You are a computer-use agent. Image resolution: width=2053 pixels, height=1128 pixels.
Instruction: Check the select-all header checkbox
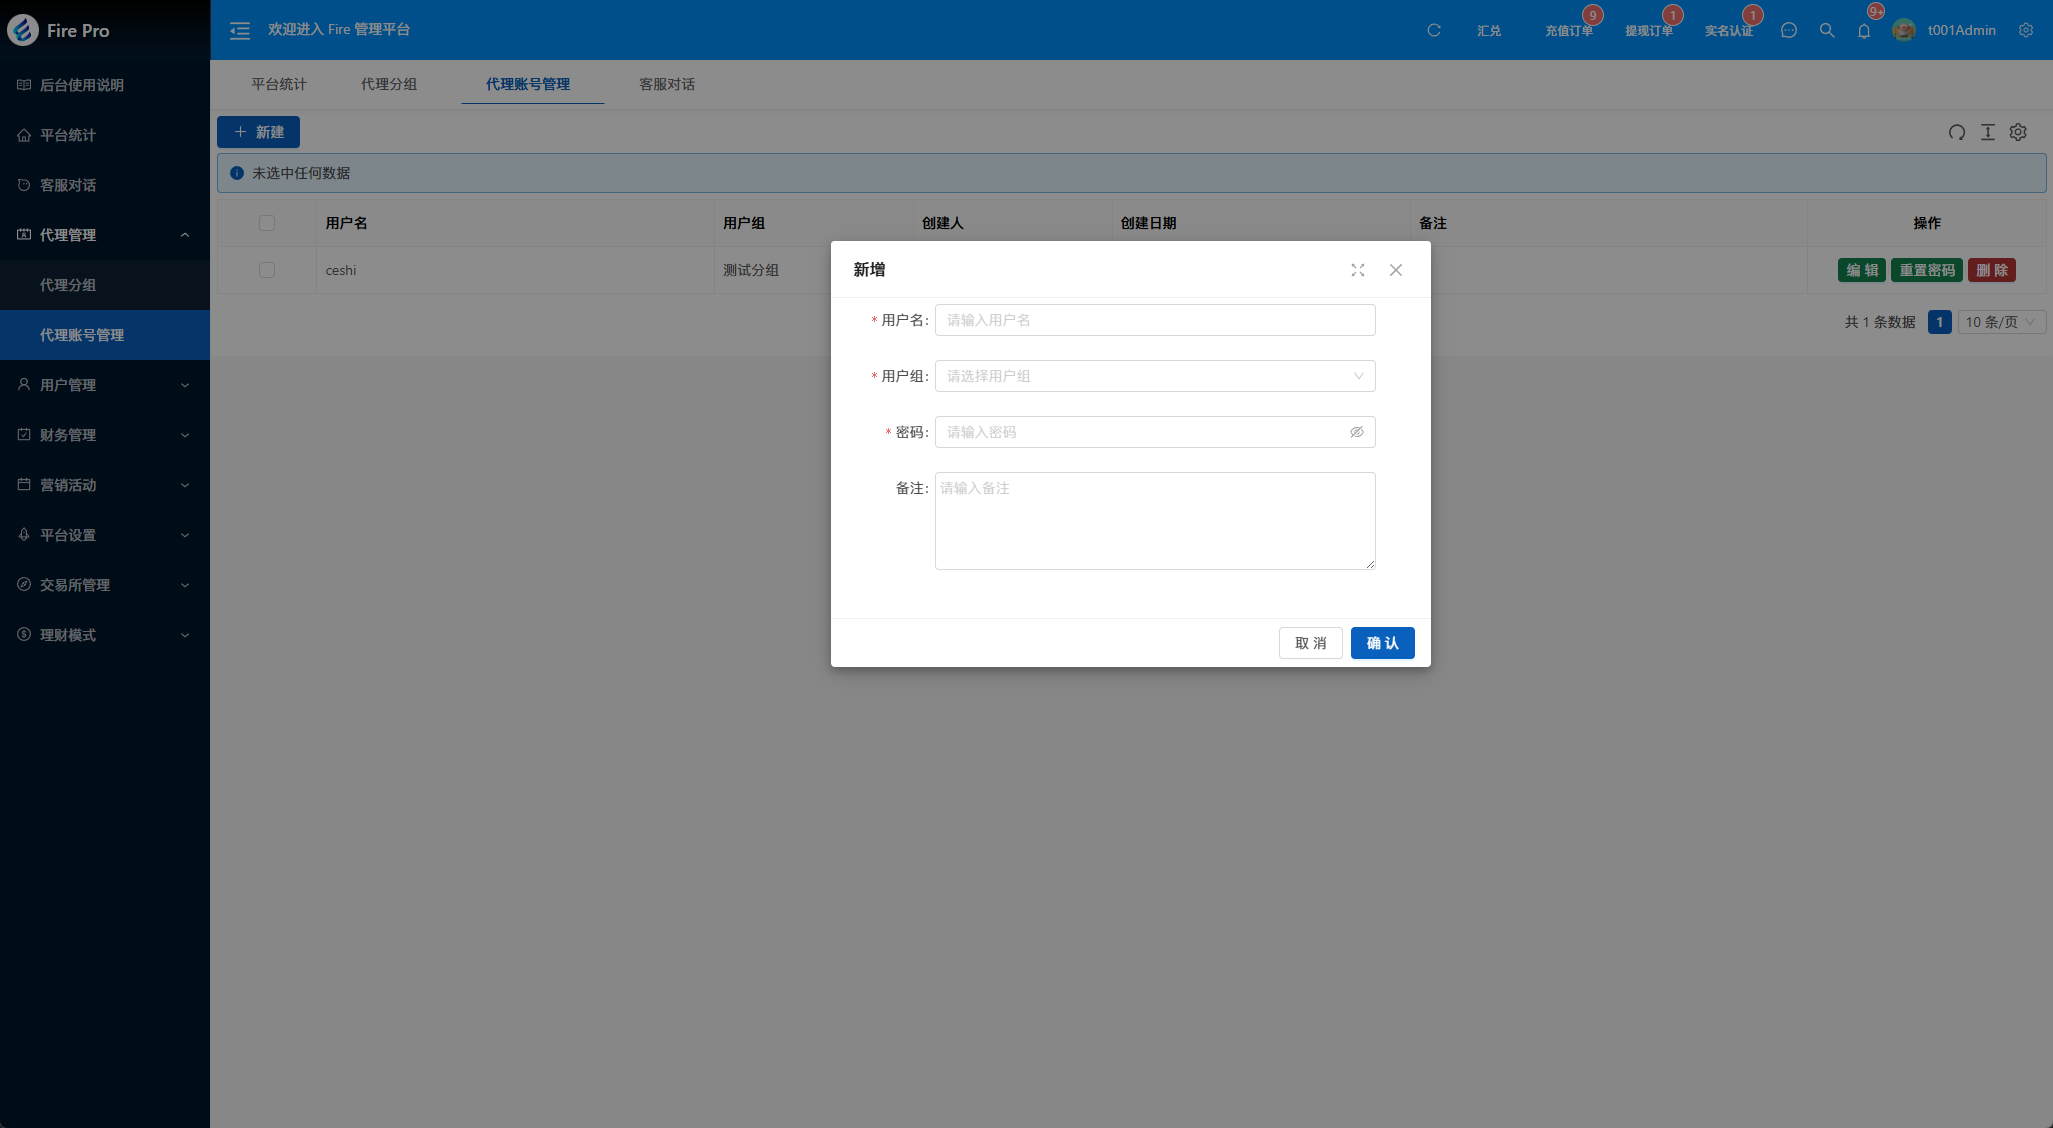(267, 223)
